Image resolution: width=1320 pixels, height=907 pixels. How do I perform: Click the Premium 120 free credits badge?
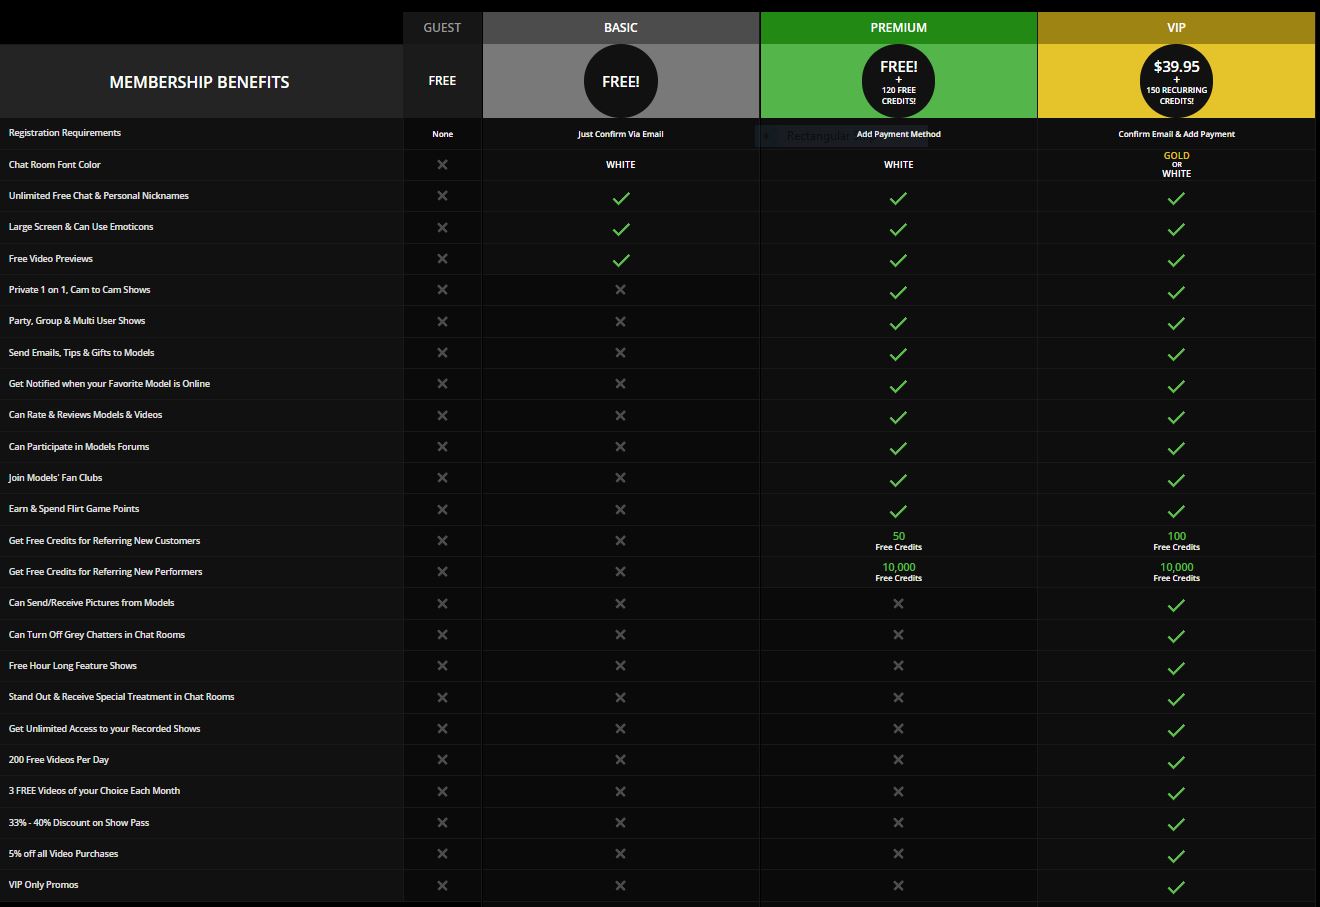(x=898, y=82)
